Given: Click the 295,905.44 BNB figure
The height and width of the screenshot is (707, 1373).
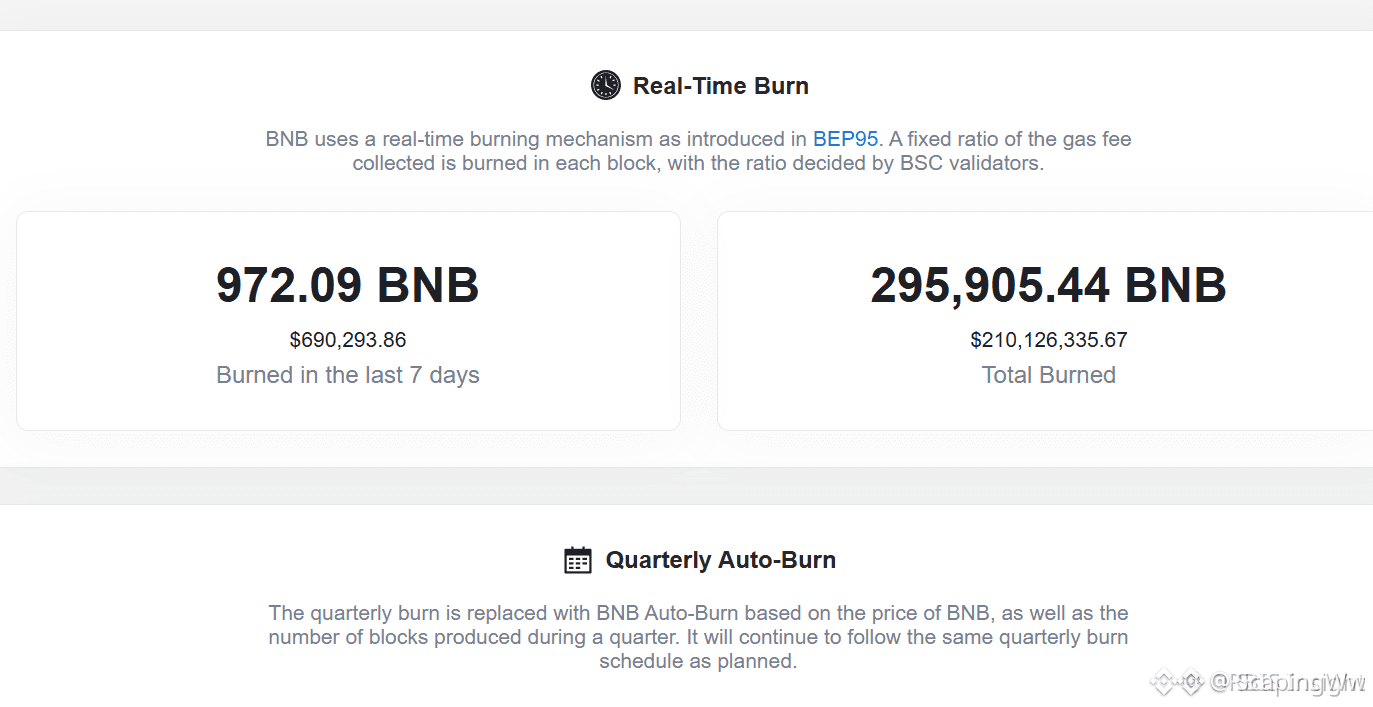Looking at the screenshot, I should pyautogui.click(x=1048, y=285).
